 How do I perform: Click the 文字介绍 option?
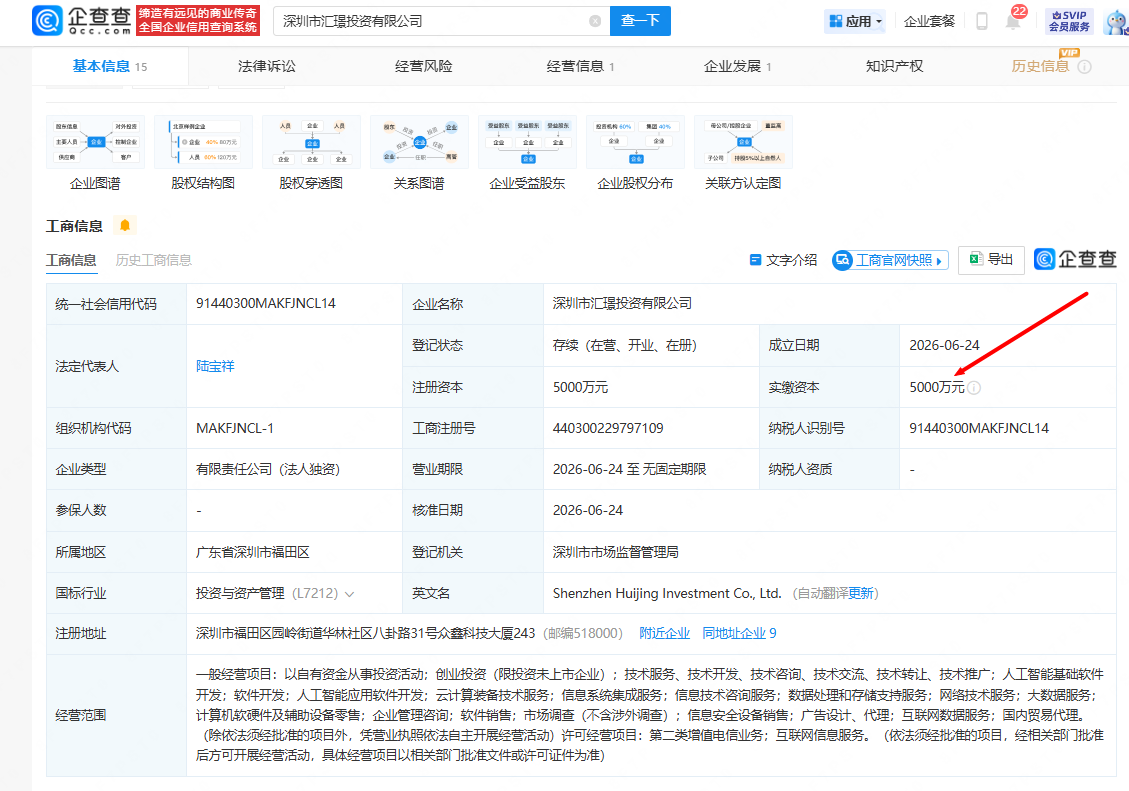(783, 260)
